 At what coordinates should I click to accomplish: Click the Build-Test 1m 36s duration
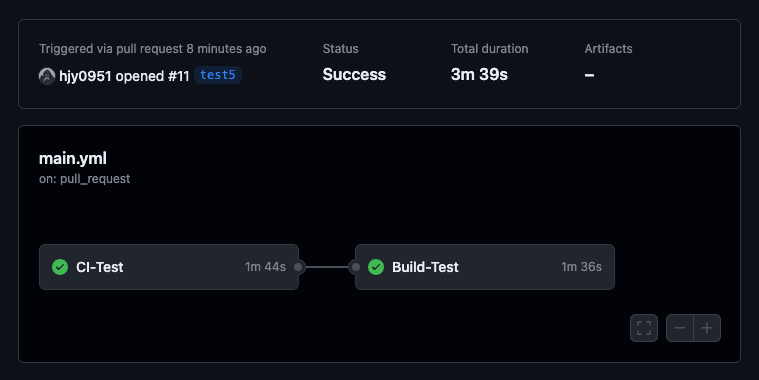tap(581, 267)
